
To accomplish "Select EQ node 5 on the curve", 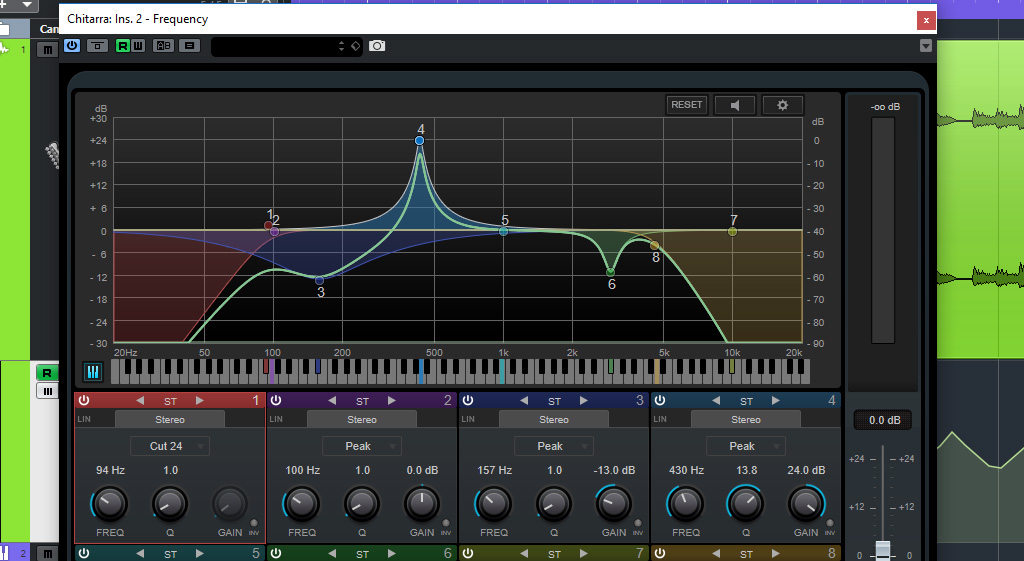I will pos(503,231).
